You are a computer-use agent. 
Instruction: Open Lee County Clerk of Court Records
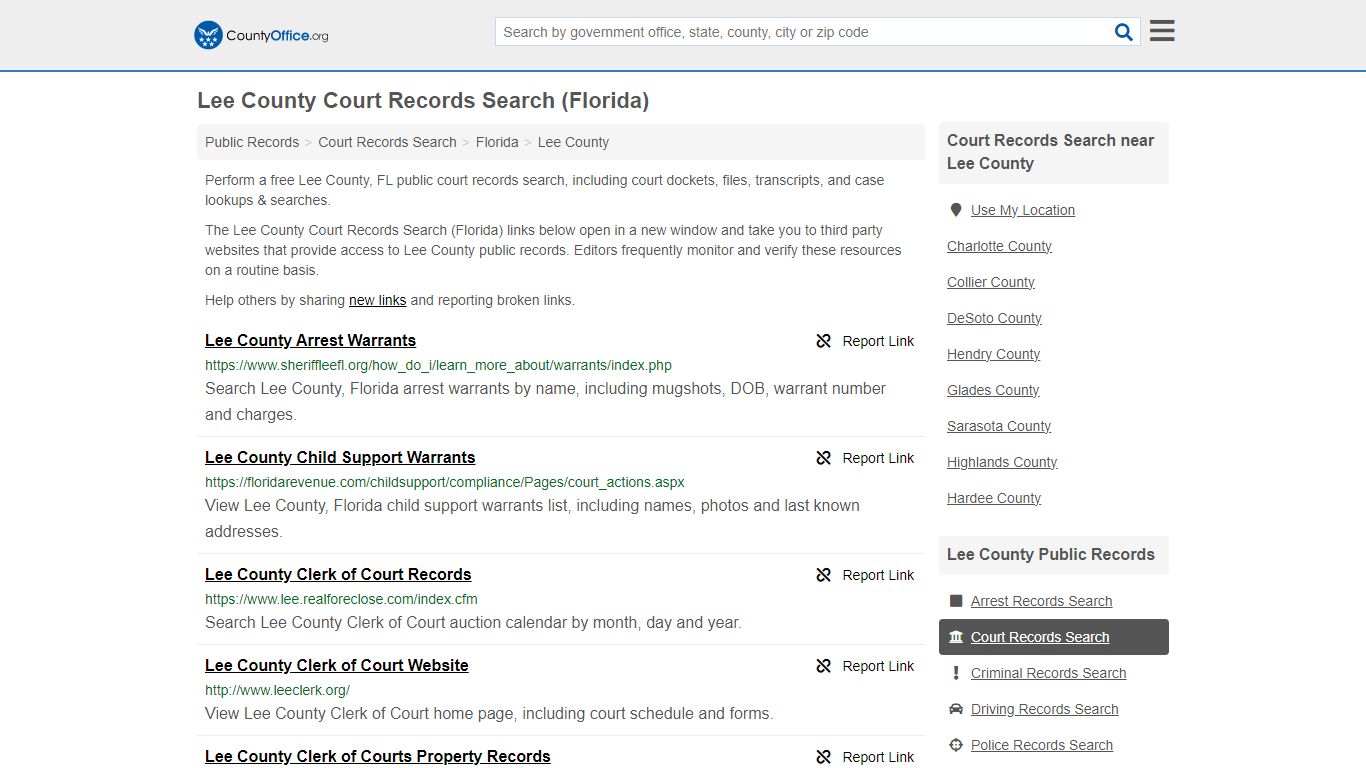click(x=338, y=575)
